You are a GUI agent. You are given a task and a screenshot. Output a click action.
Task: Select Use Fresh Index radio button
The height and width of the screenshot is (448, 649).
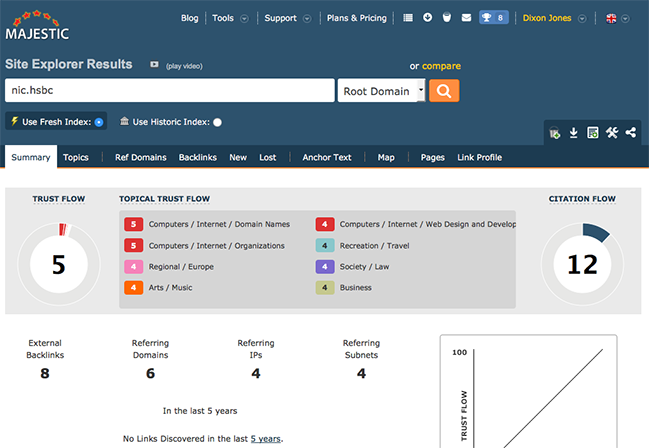[99, 122]
